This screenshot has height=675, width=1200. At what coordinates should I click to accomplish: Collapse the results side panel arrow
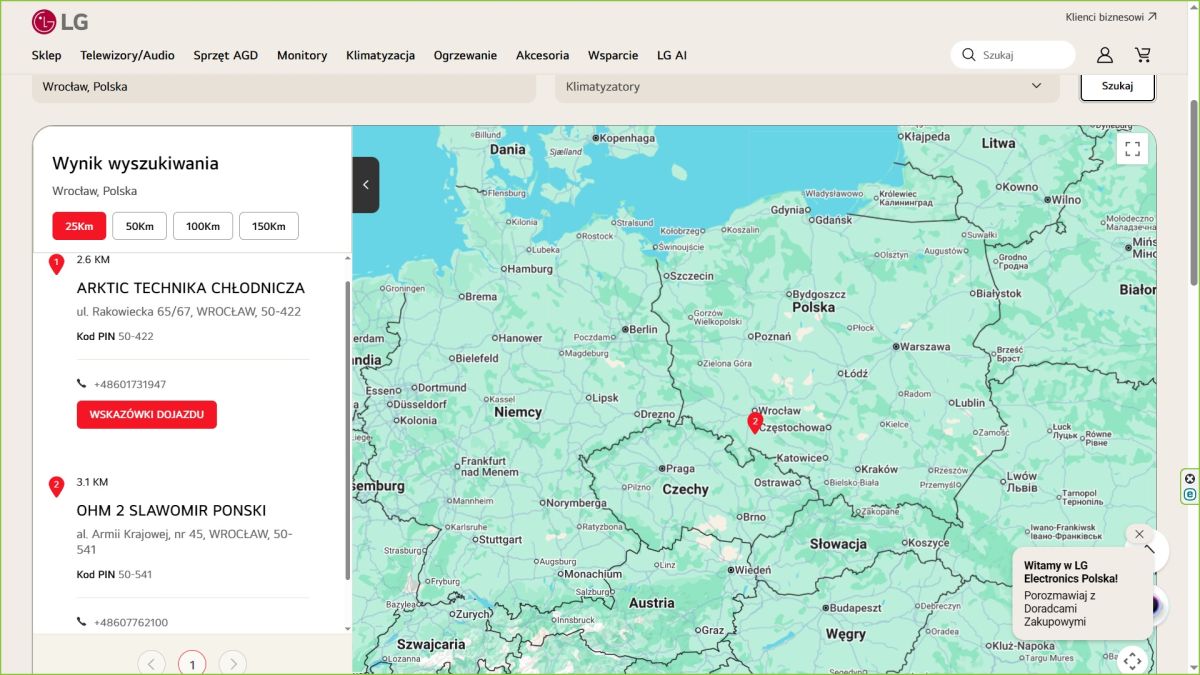[366, 185]
